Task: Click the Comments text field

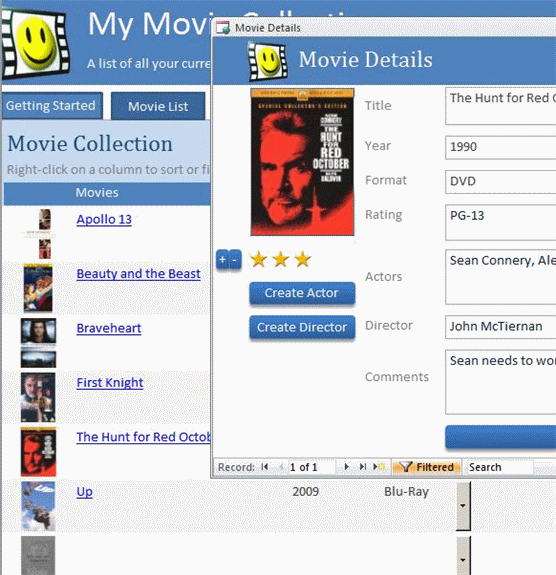Action: [x=501, y=382]
